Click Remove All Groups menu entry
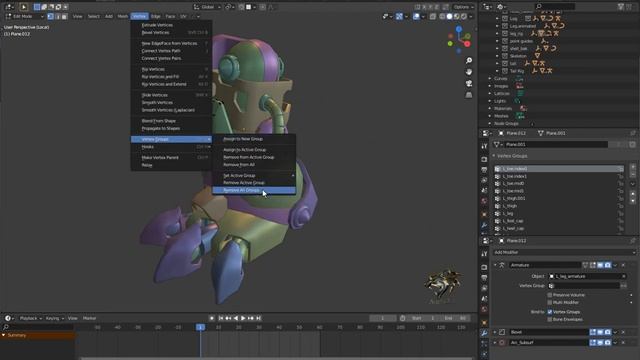Image resolution: width=640 pixels, height=360 pixels. coord(253,190)
